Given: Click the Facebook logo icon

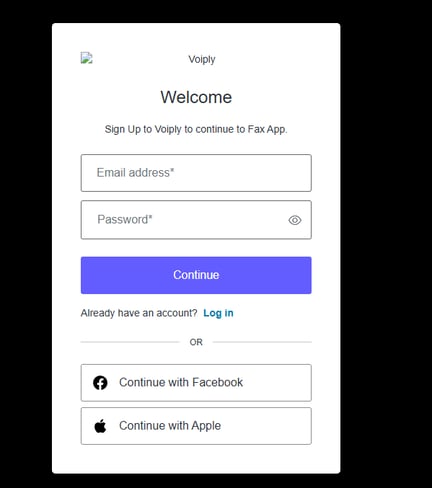Looking at the screenshot, I should point(100,383).
